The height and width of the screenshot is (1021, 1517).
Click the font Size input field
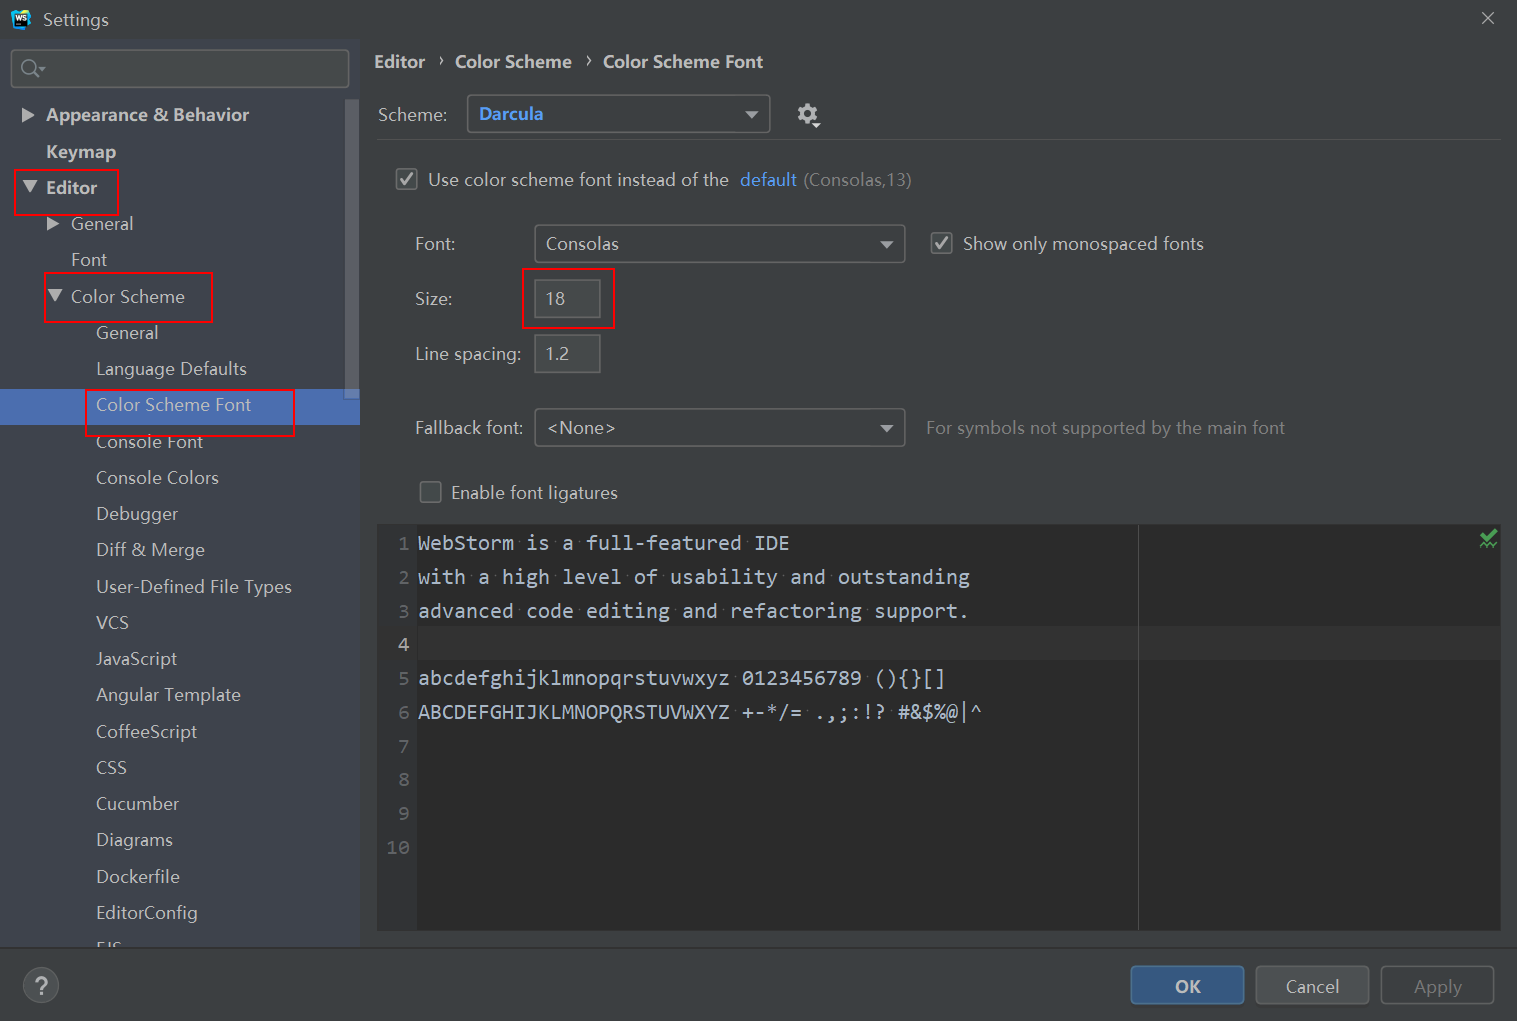[x=567, y=299]
